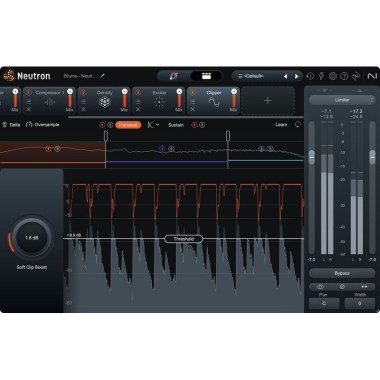This screenshot has height=380, width=380.
Task: Select the Clipper waveform icon
Action: coord(214,102)
